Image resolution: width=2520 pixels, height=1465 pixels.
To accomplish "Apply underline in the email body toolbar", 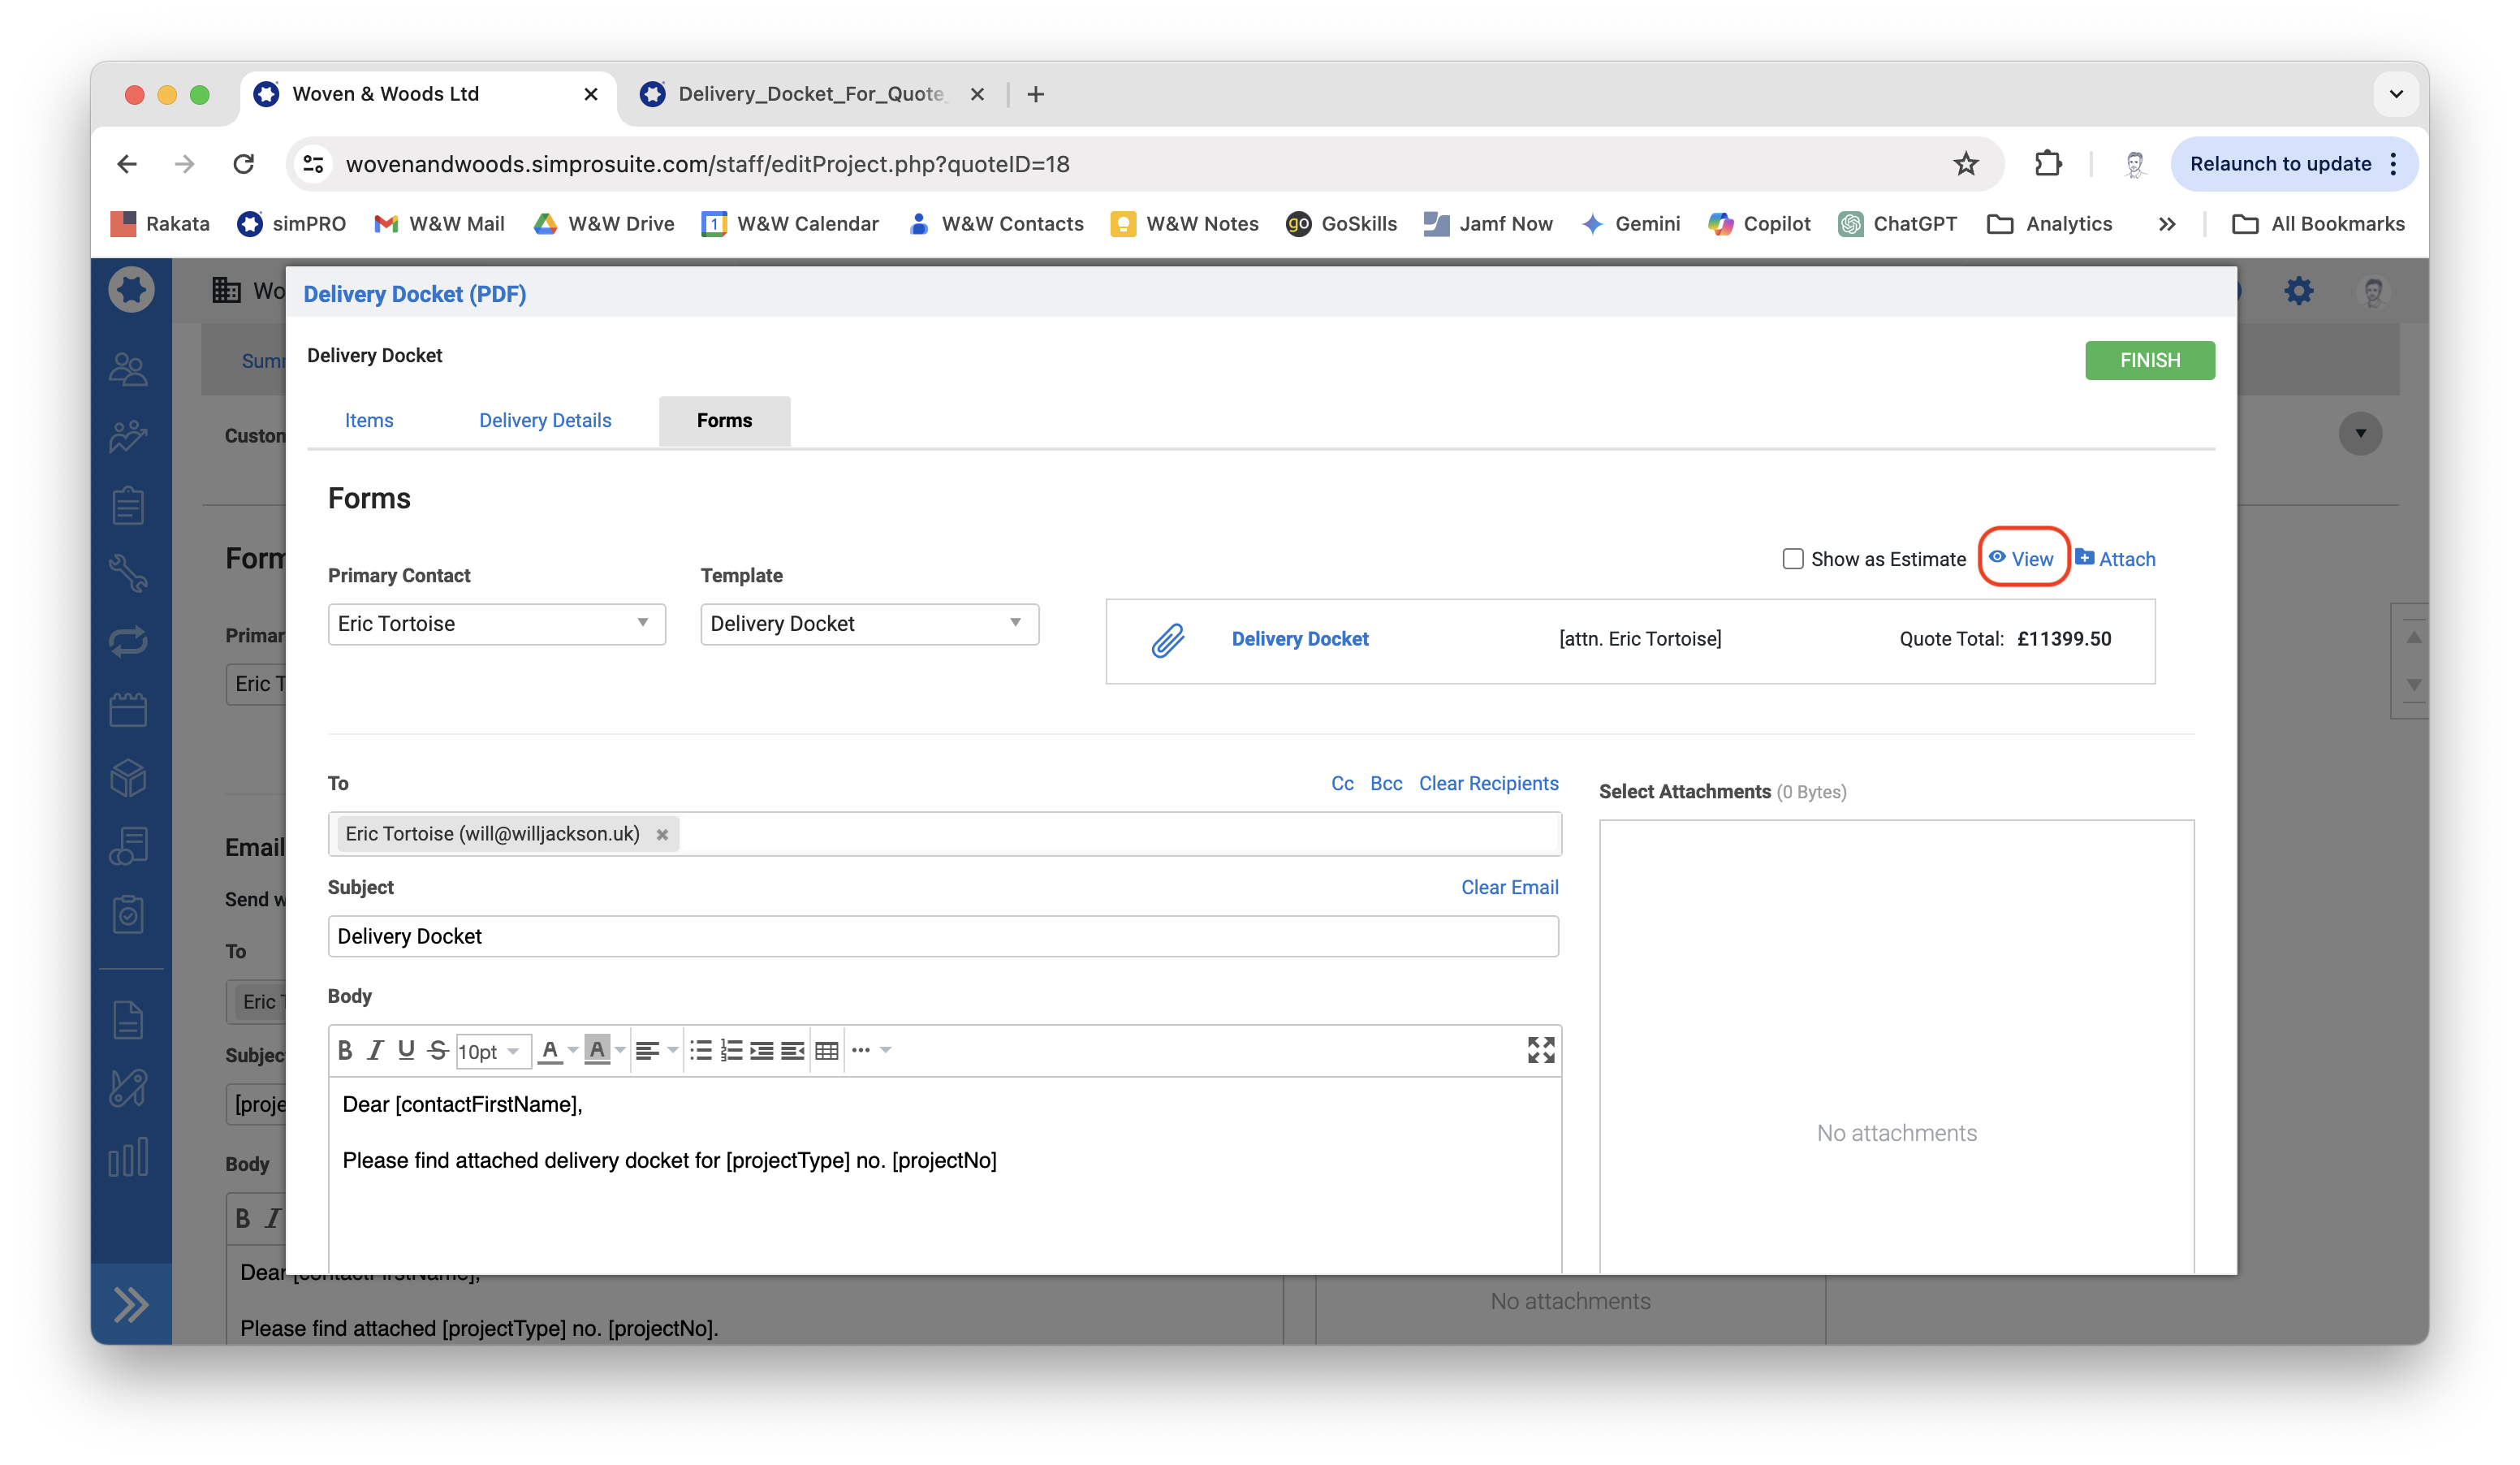I will 406,1050.
